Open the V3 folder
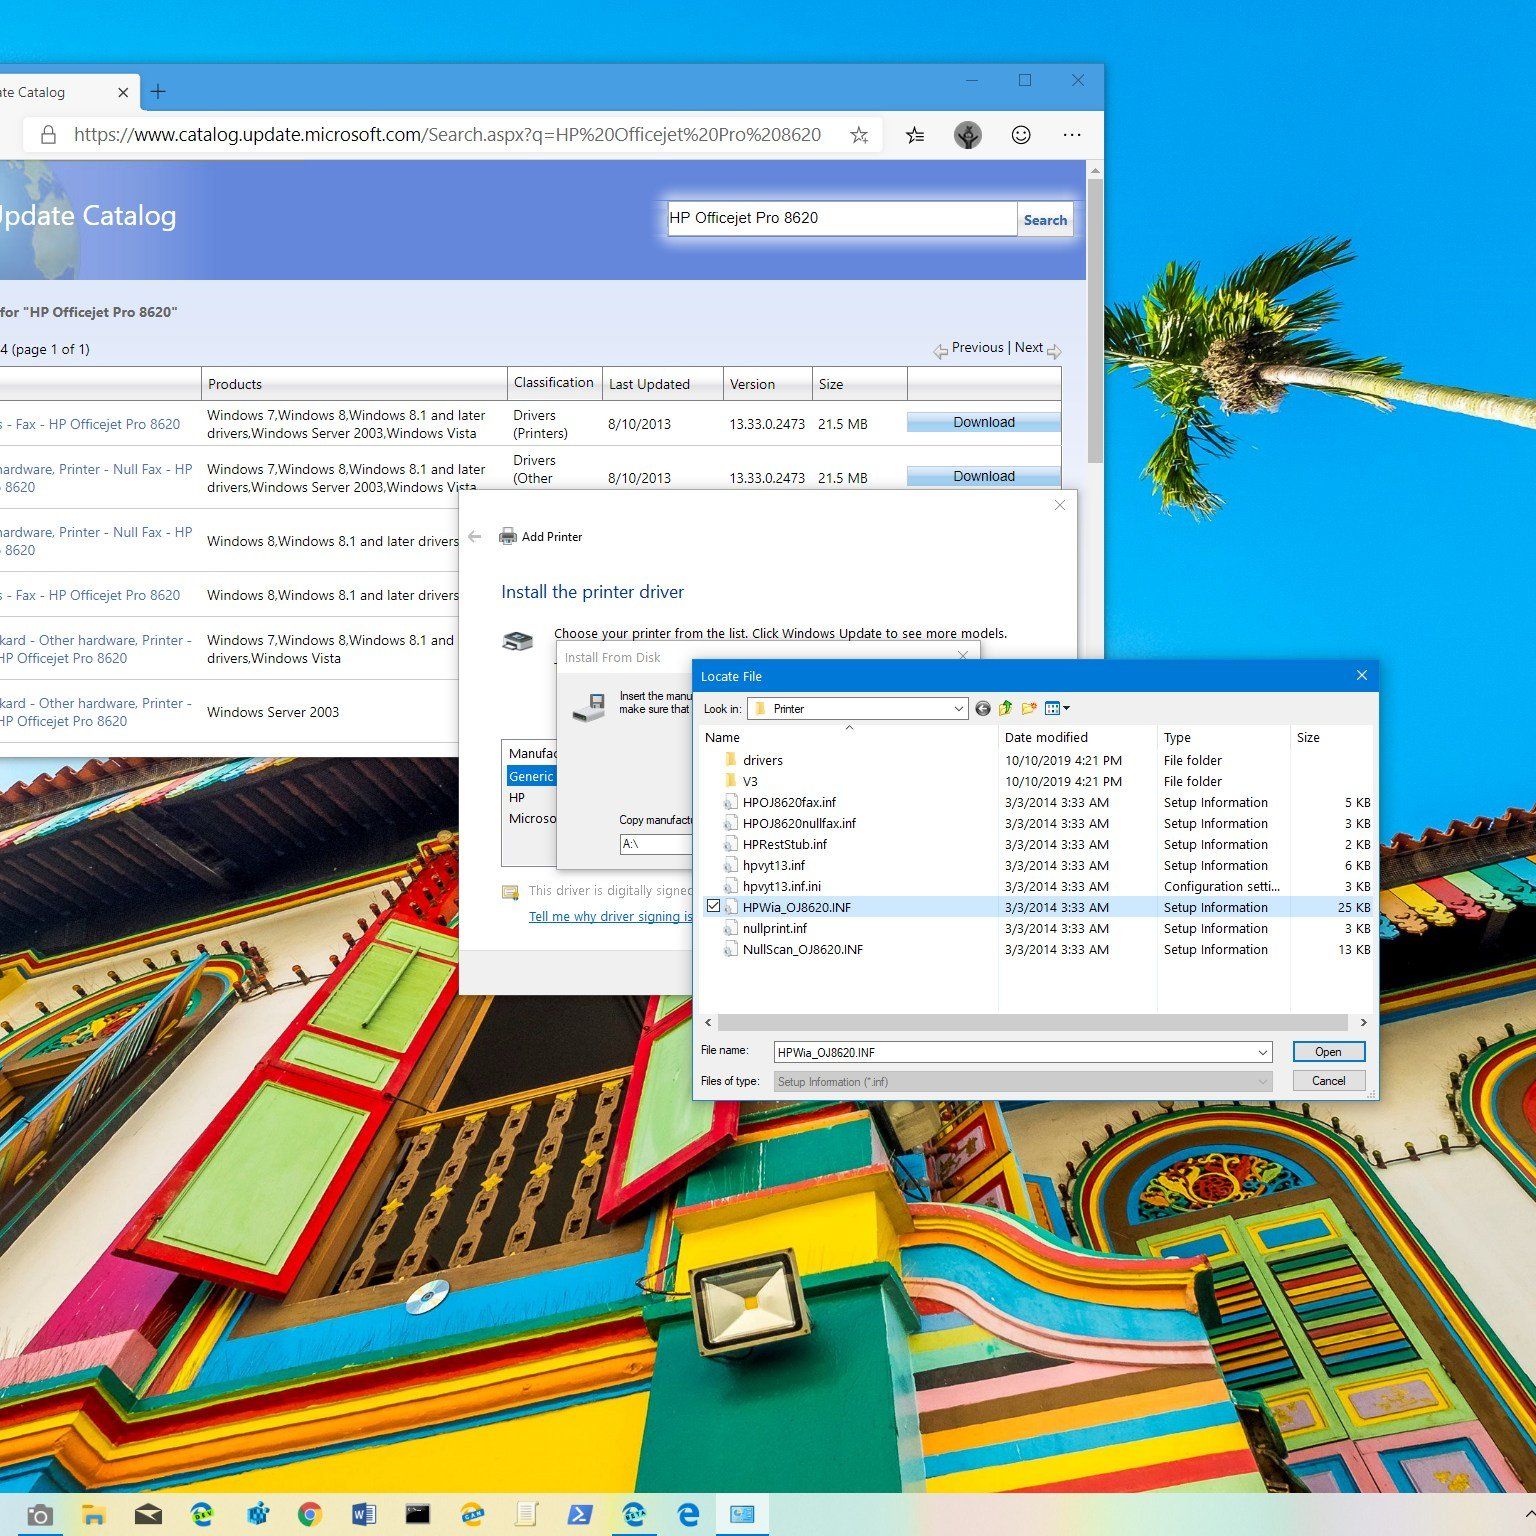 750,781
